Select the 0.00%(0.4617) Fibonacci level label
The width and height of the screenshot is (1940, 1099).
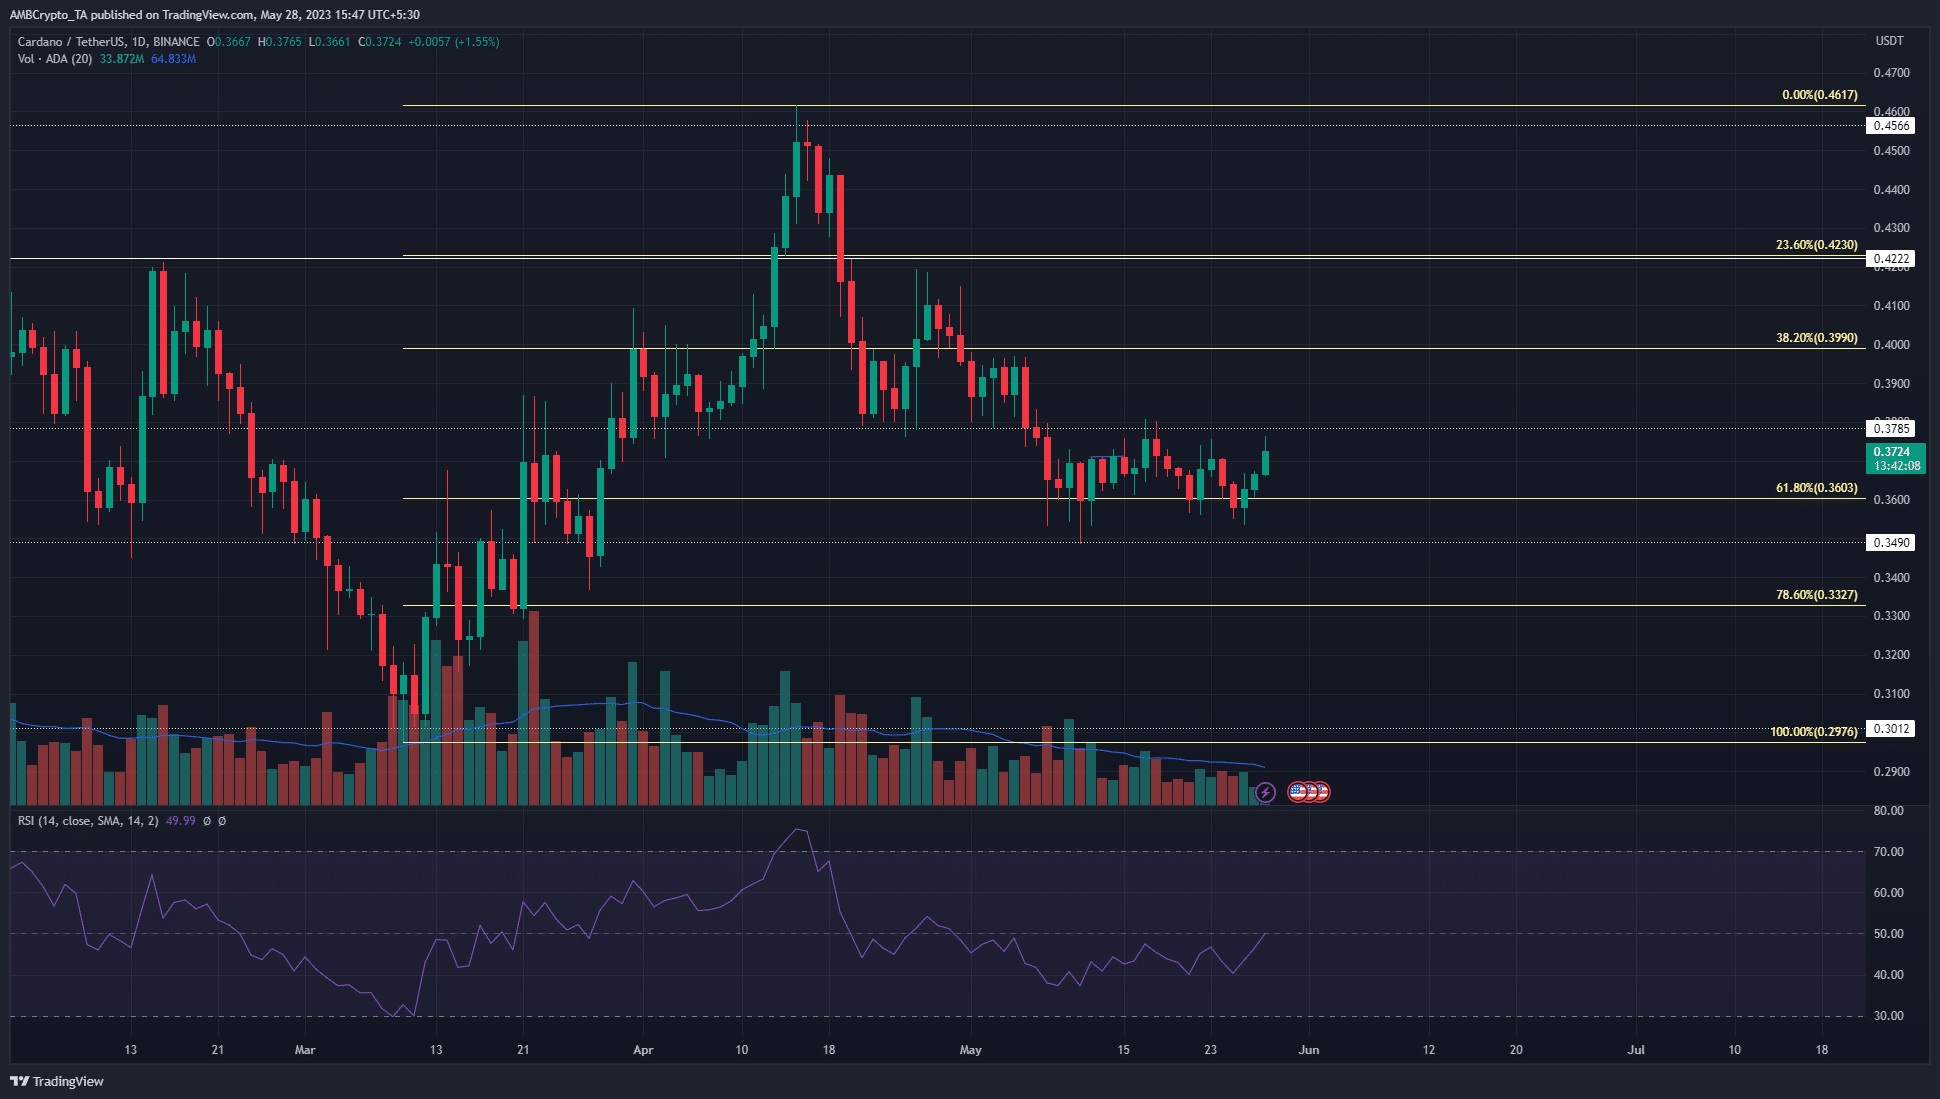pos(1820,95)
